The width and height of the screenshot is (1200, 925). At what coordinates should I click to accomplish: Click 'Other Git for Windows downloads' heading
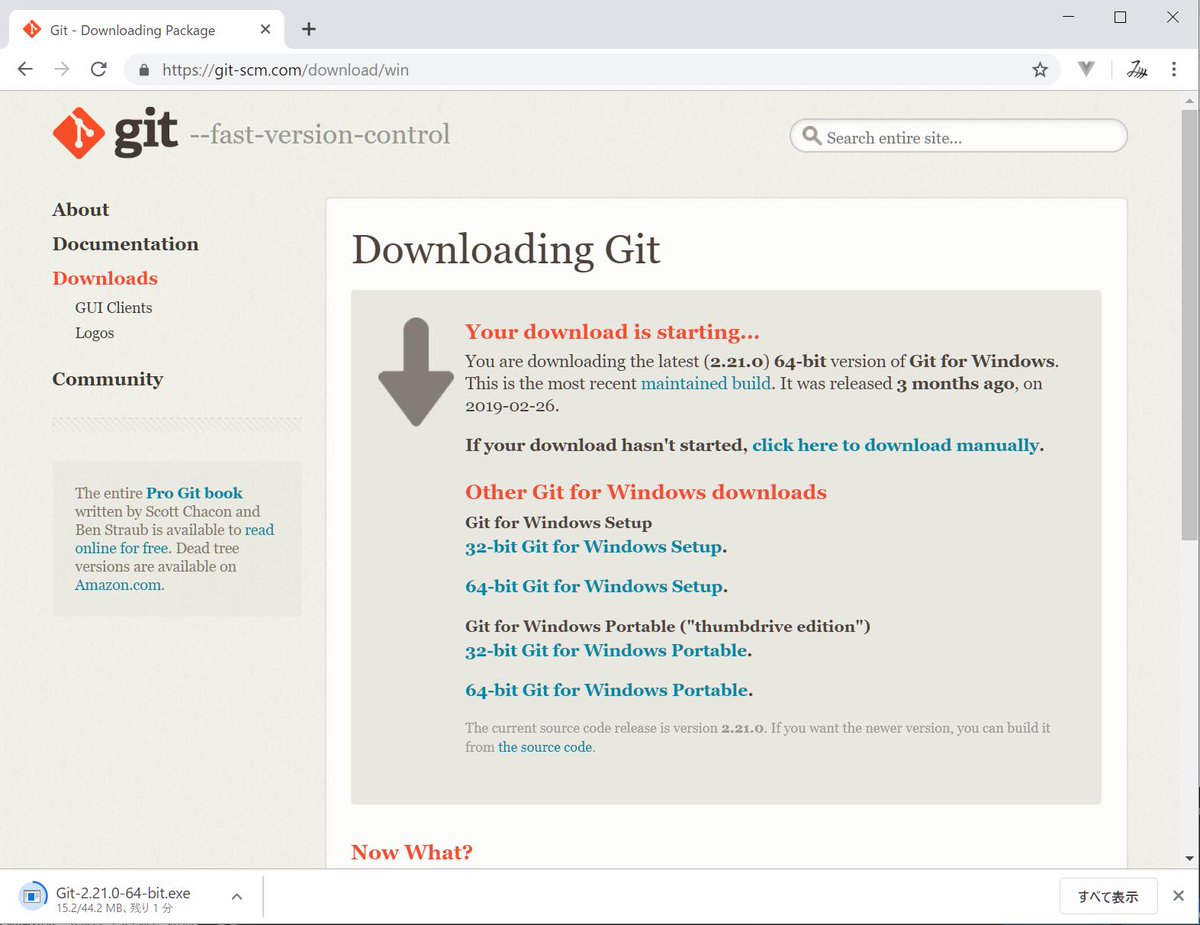646,492
